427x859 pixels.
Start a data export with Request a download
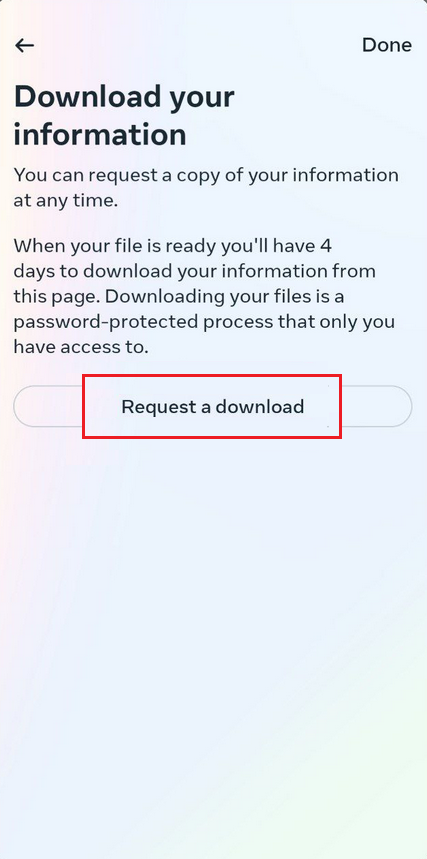[213, 406]
